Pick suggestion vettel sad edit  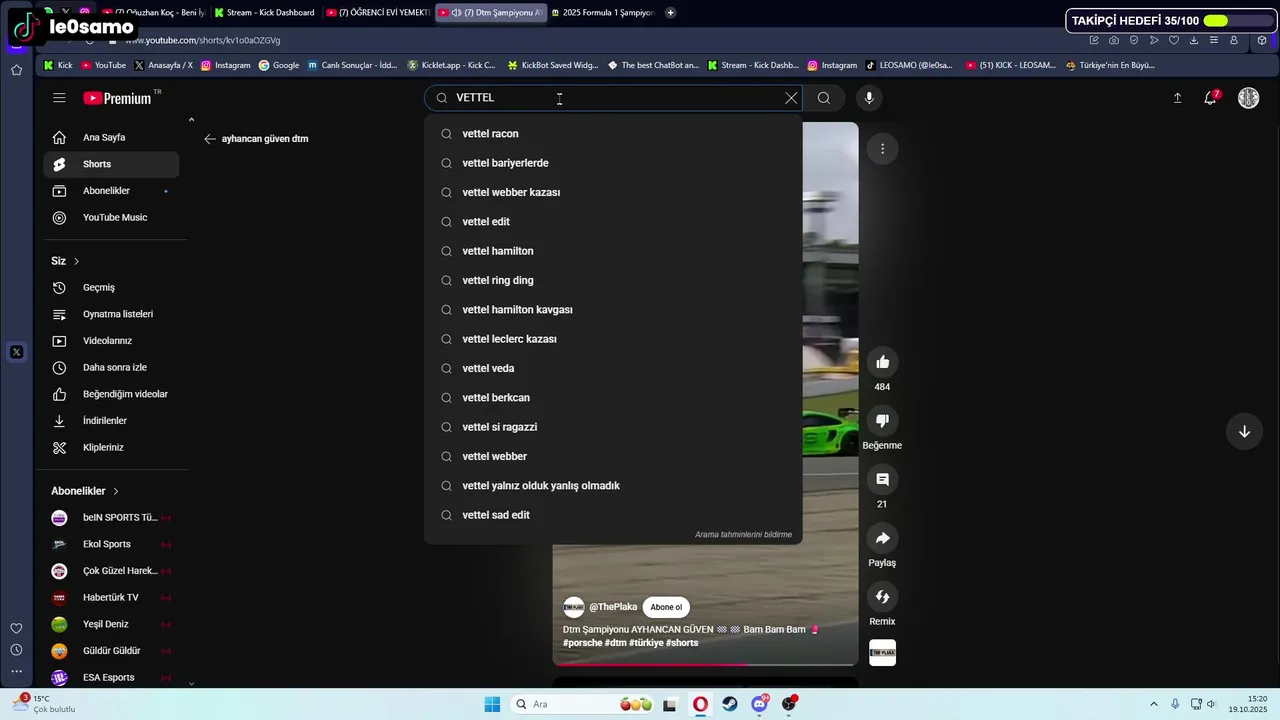[x=613, y=515]
